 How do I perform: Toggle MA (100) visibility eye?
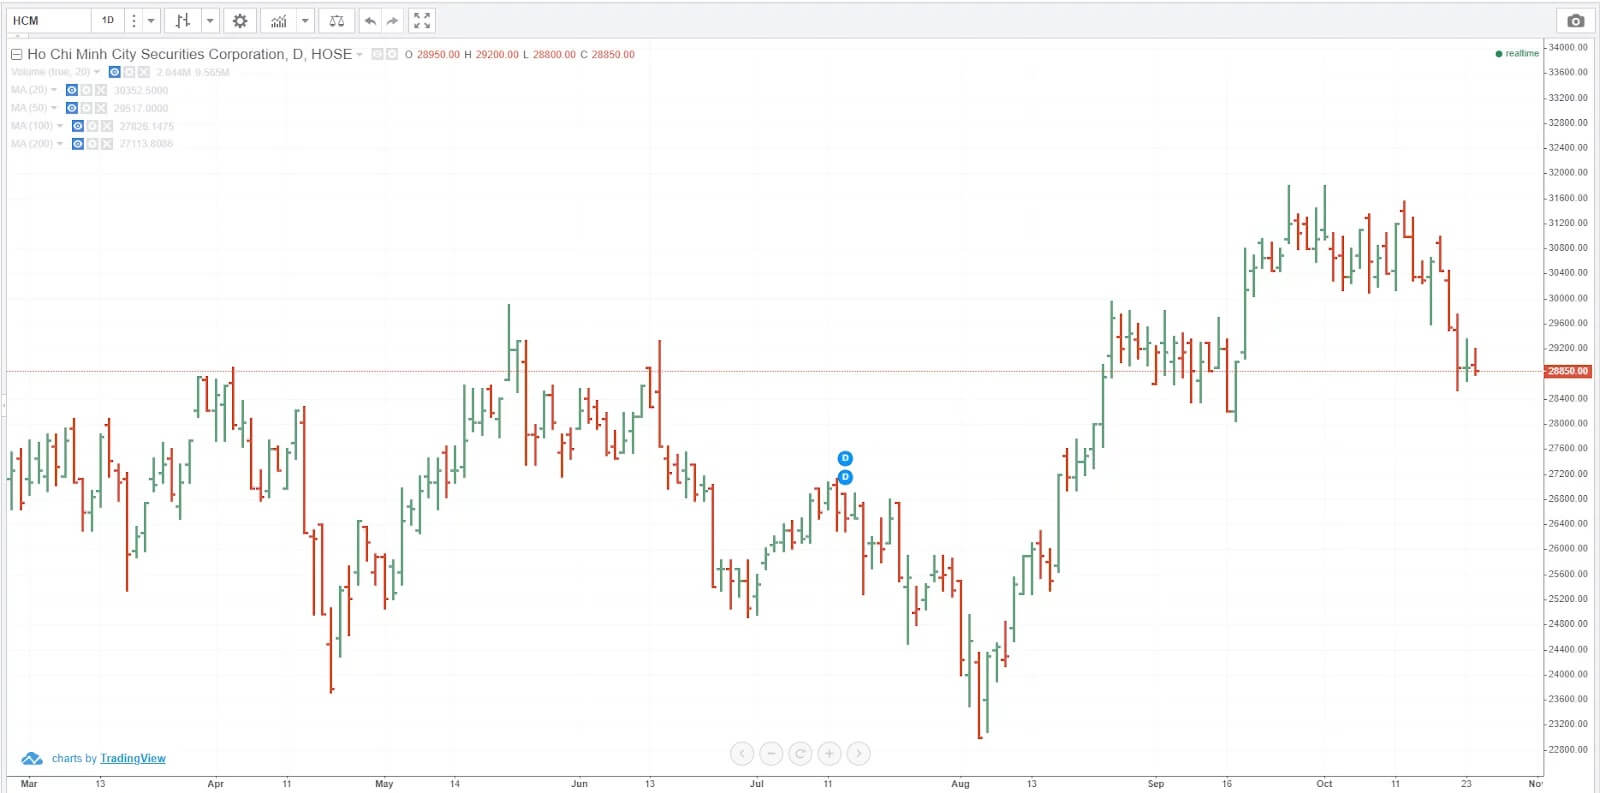pos(78,126)
